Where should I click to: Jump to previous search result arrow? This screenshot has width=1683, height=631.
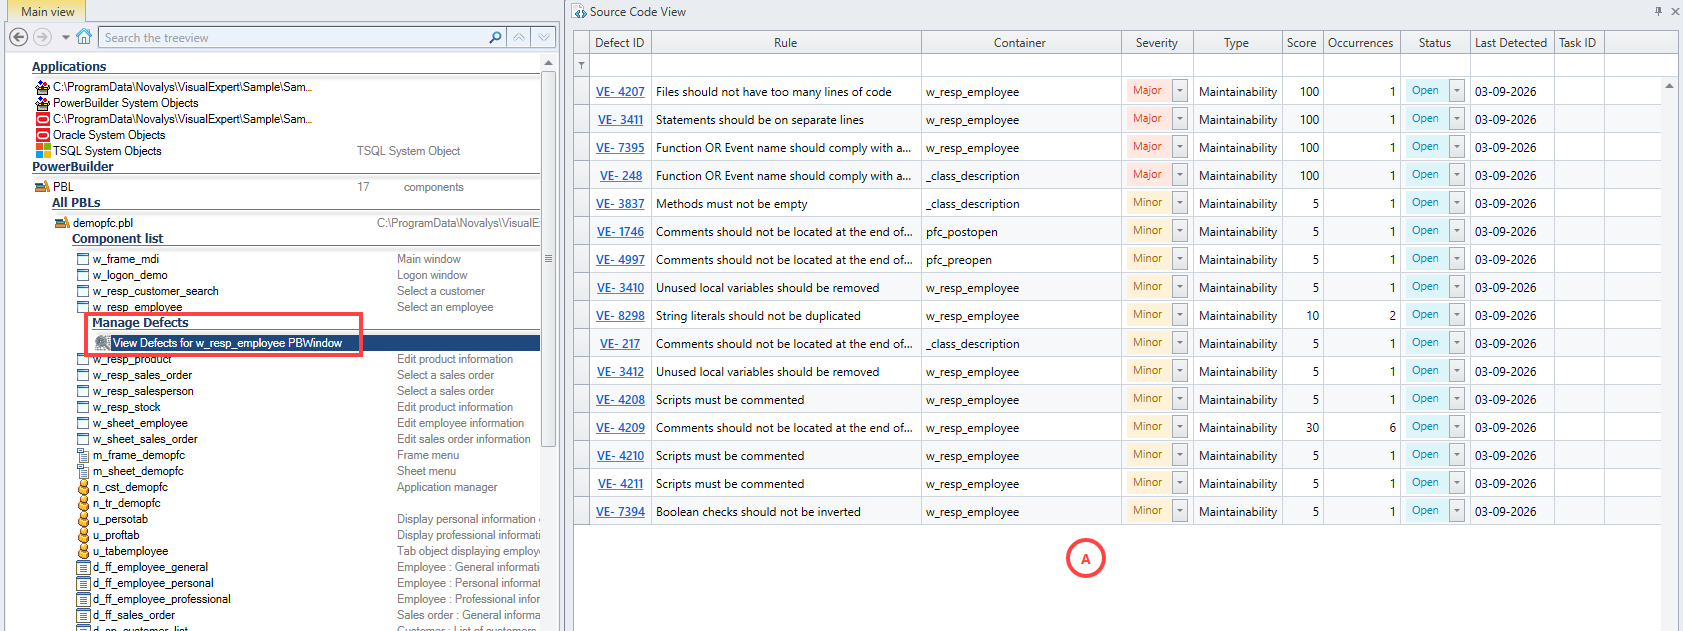point(519,37)
